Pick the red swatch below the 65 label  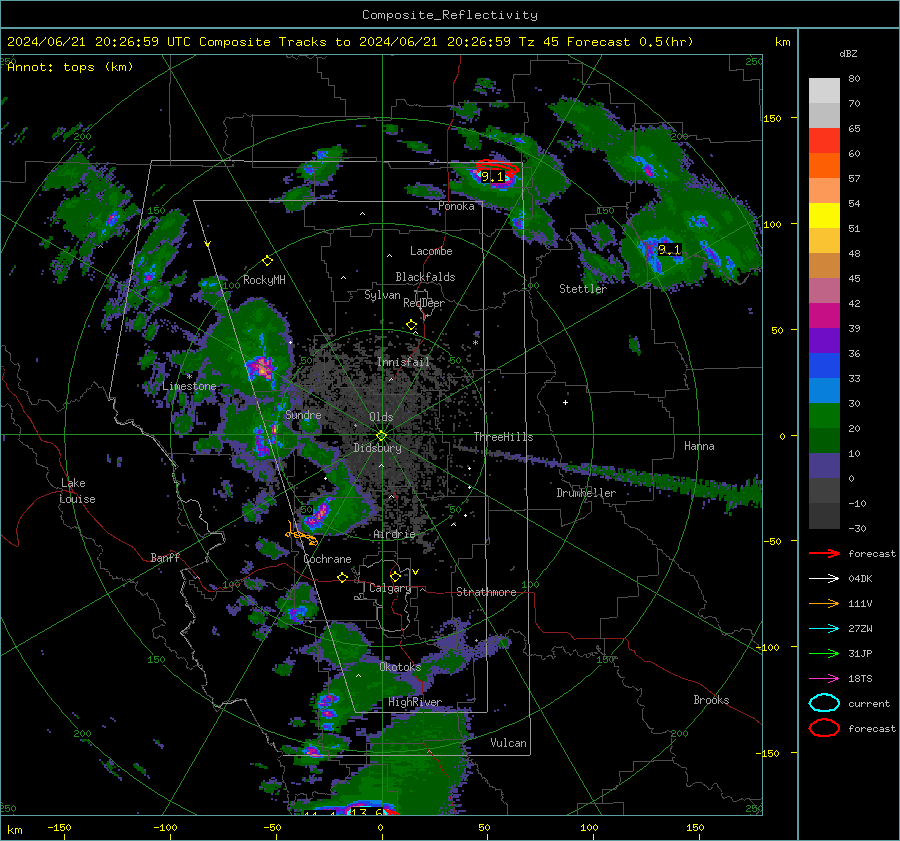pyautogui.click(x=824, y=140)
